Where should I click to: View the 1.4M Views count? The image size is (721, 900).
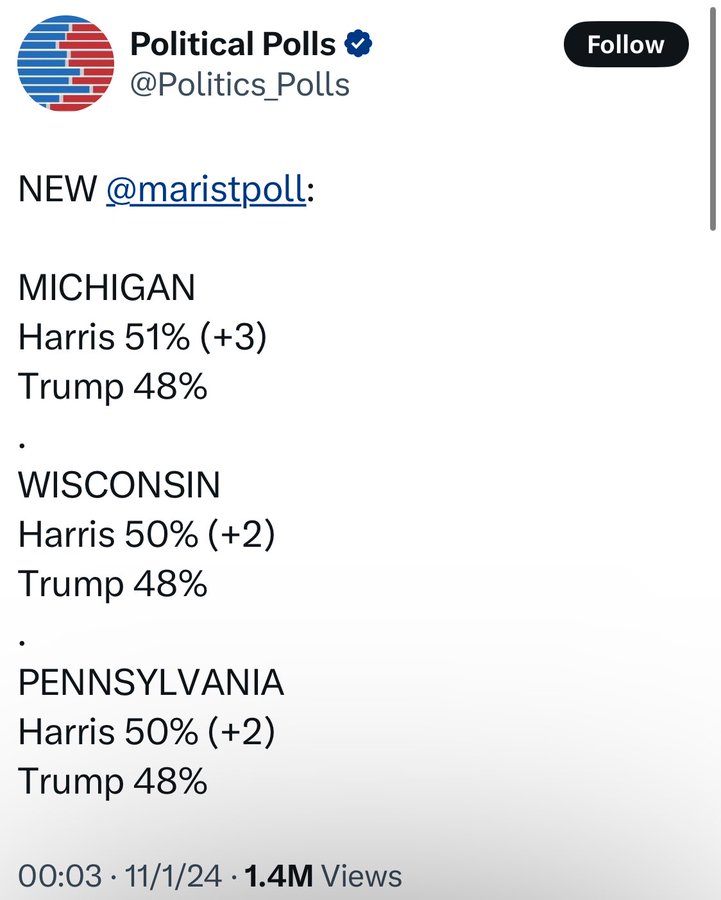coord(323,877)
